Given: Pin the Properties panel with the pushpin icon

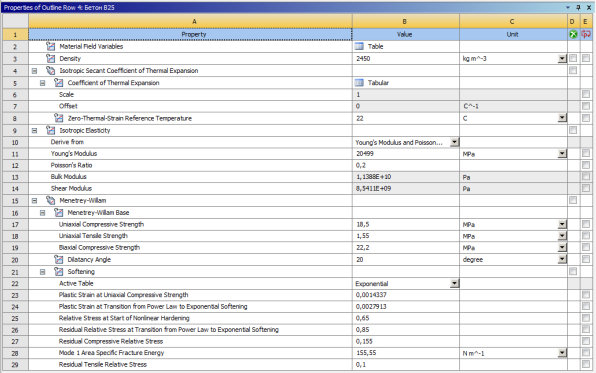Looking at the screenshot, I should (578, 7).
